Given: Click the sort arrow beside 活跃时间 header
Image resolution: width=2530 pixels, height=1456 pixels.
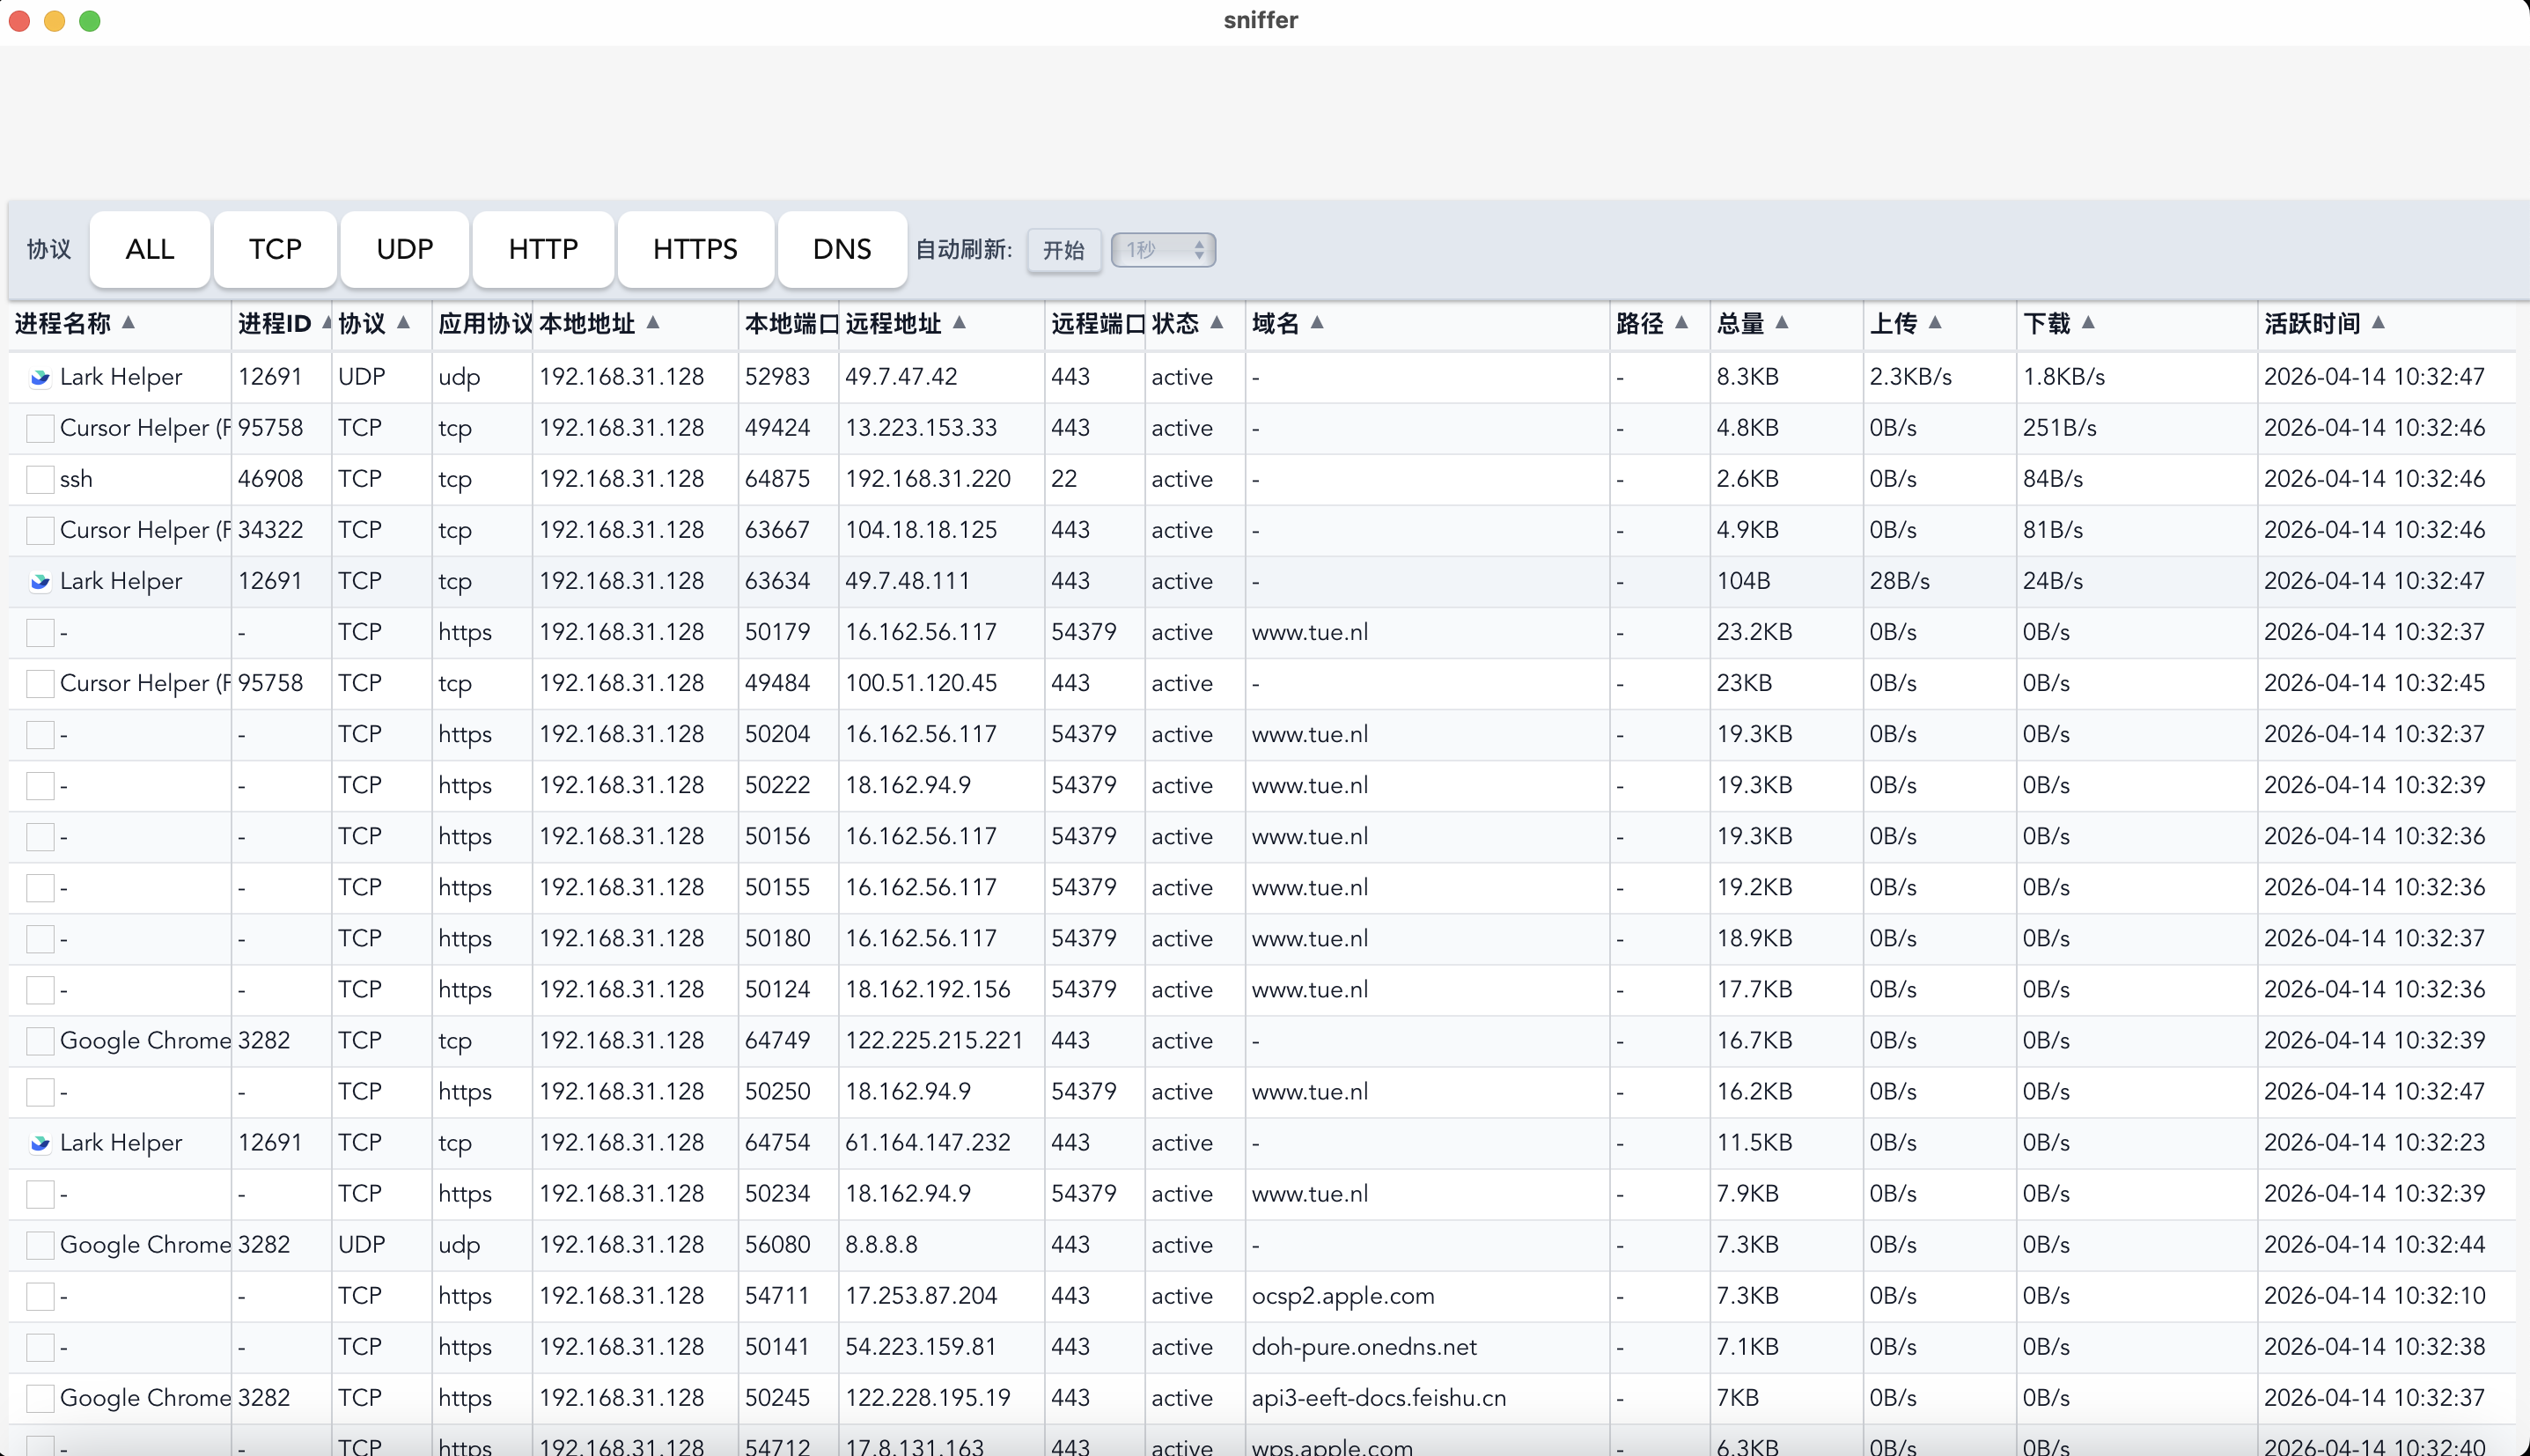Looking at the screenshot, I should [x=2378, y=322].
